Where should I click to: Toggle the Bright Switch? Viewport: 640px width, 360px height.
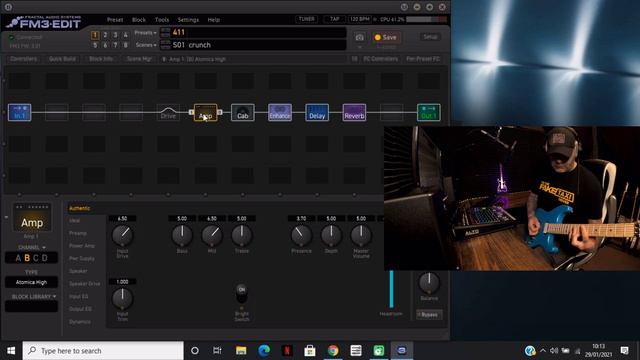[242, 293]
